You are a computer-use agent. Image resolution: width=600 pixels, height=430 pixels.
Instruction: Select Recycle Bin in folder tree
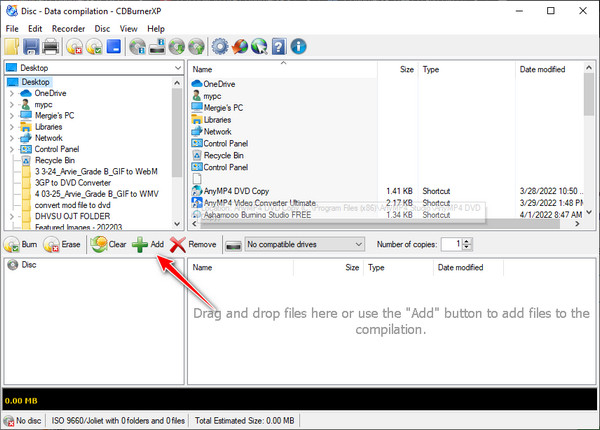pyautogui.click(x=55, y=160)
